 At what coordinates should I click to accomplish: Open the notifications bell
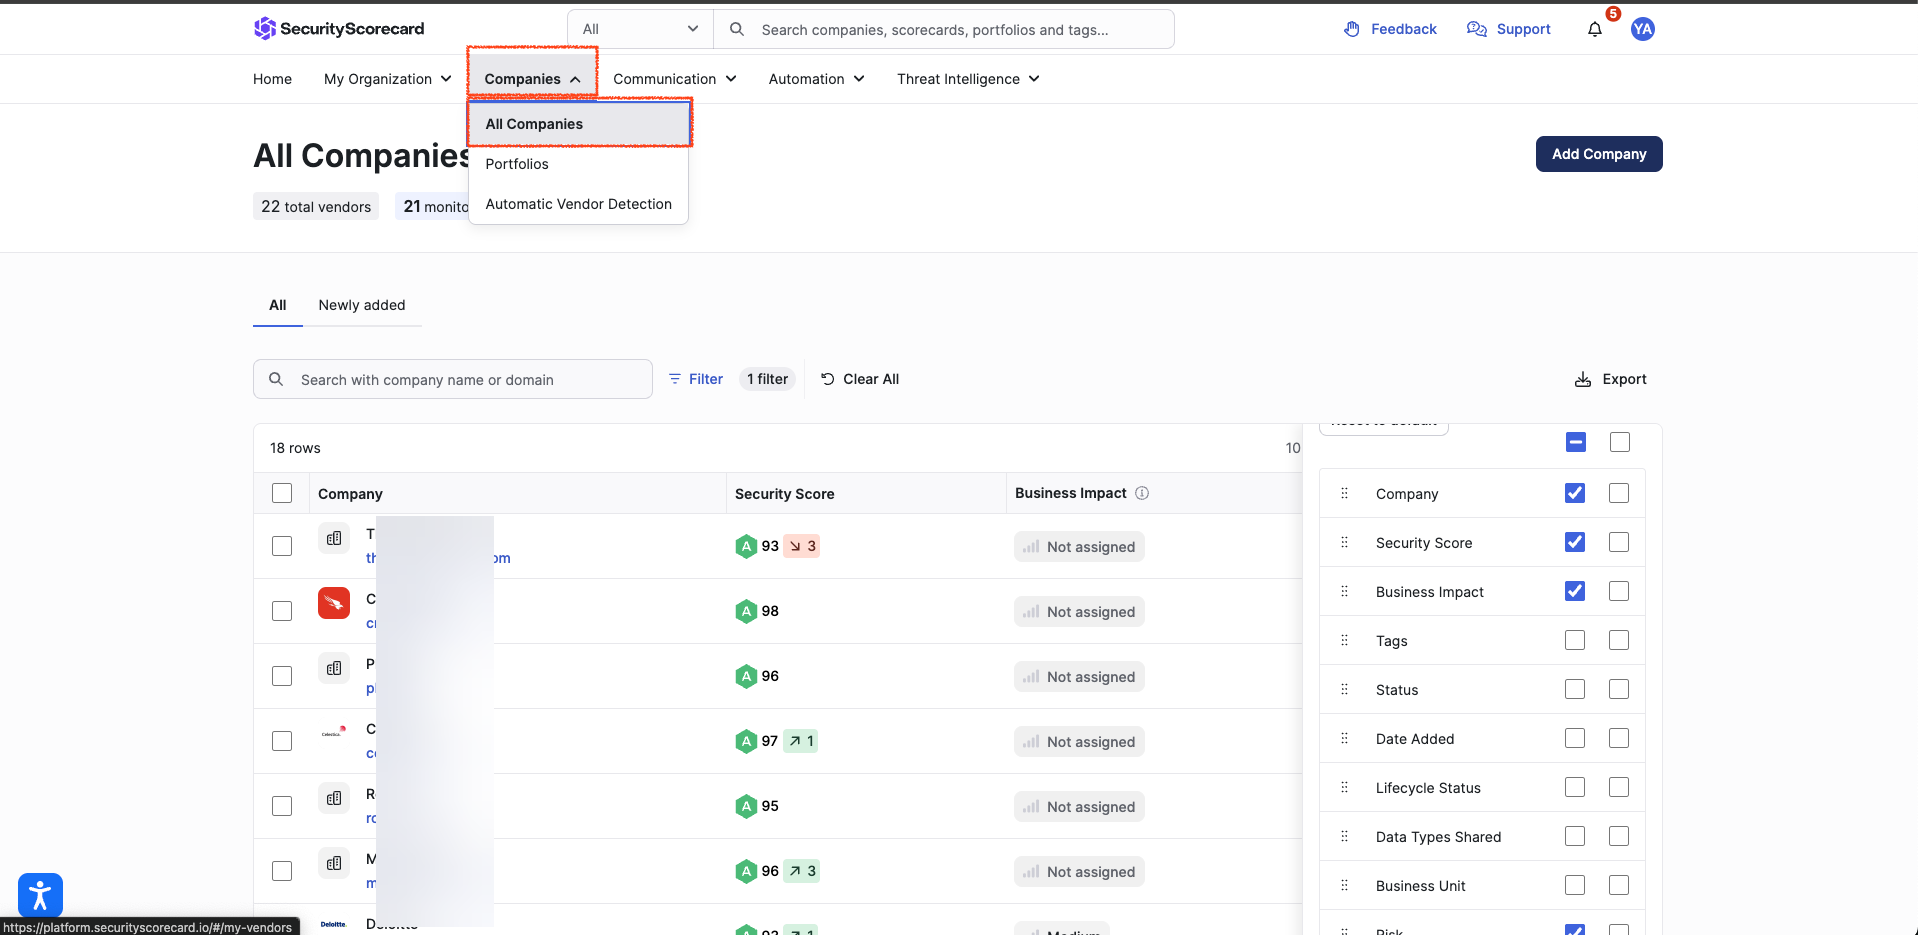(x=1594, y=29)
